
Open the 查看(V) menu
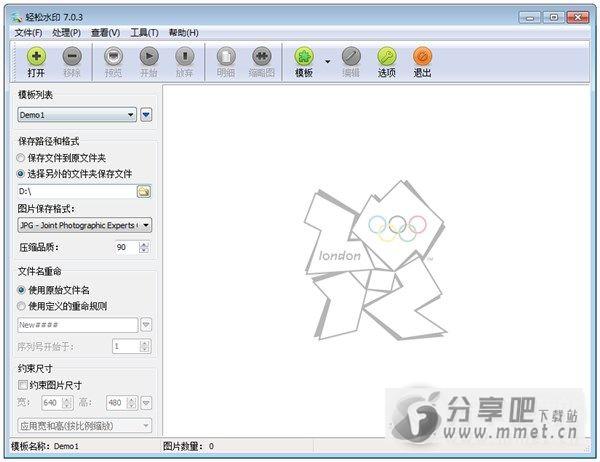[105, 33]
